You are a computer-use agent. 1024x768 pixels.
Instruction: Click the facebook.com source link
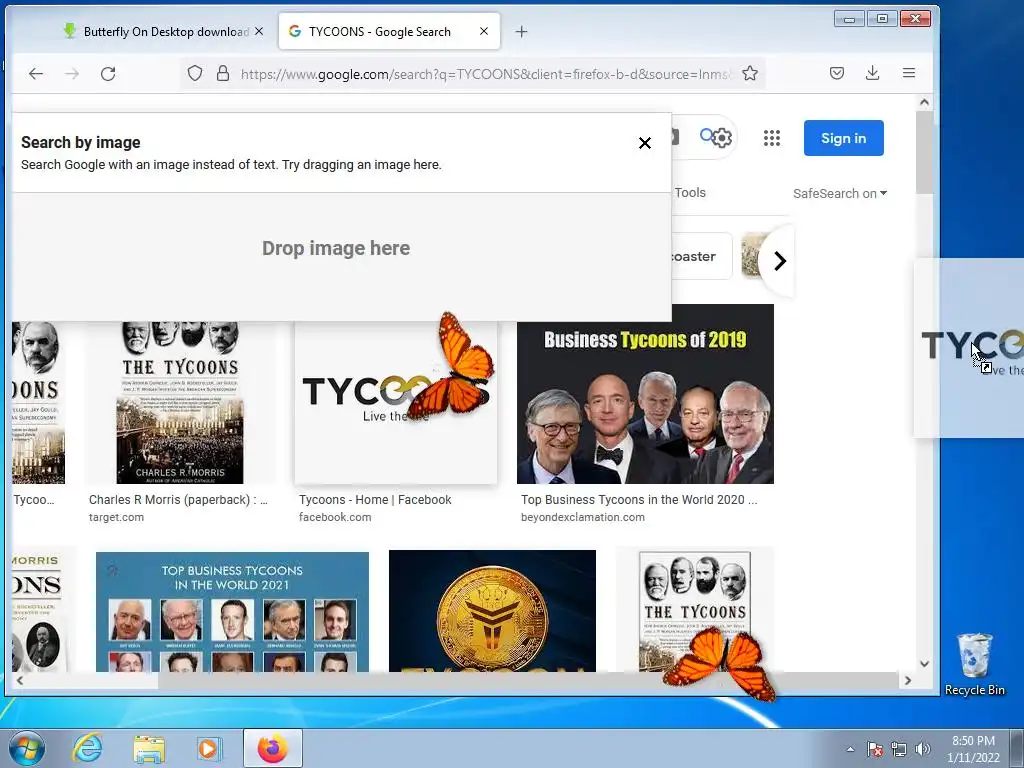coord(335,517)
